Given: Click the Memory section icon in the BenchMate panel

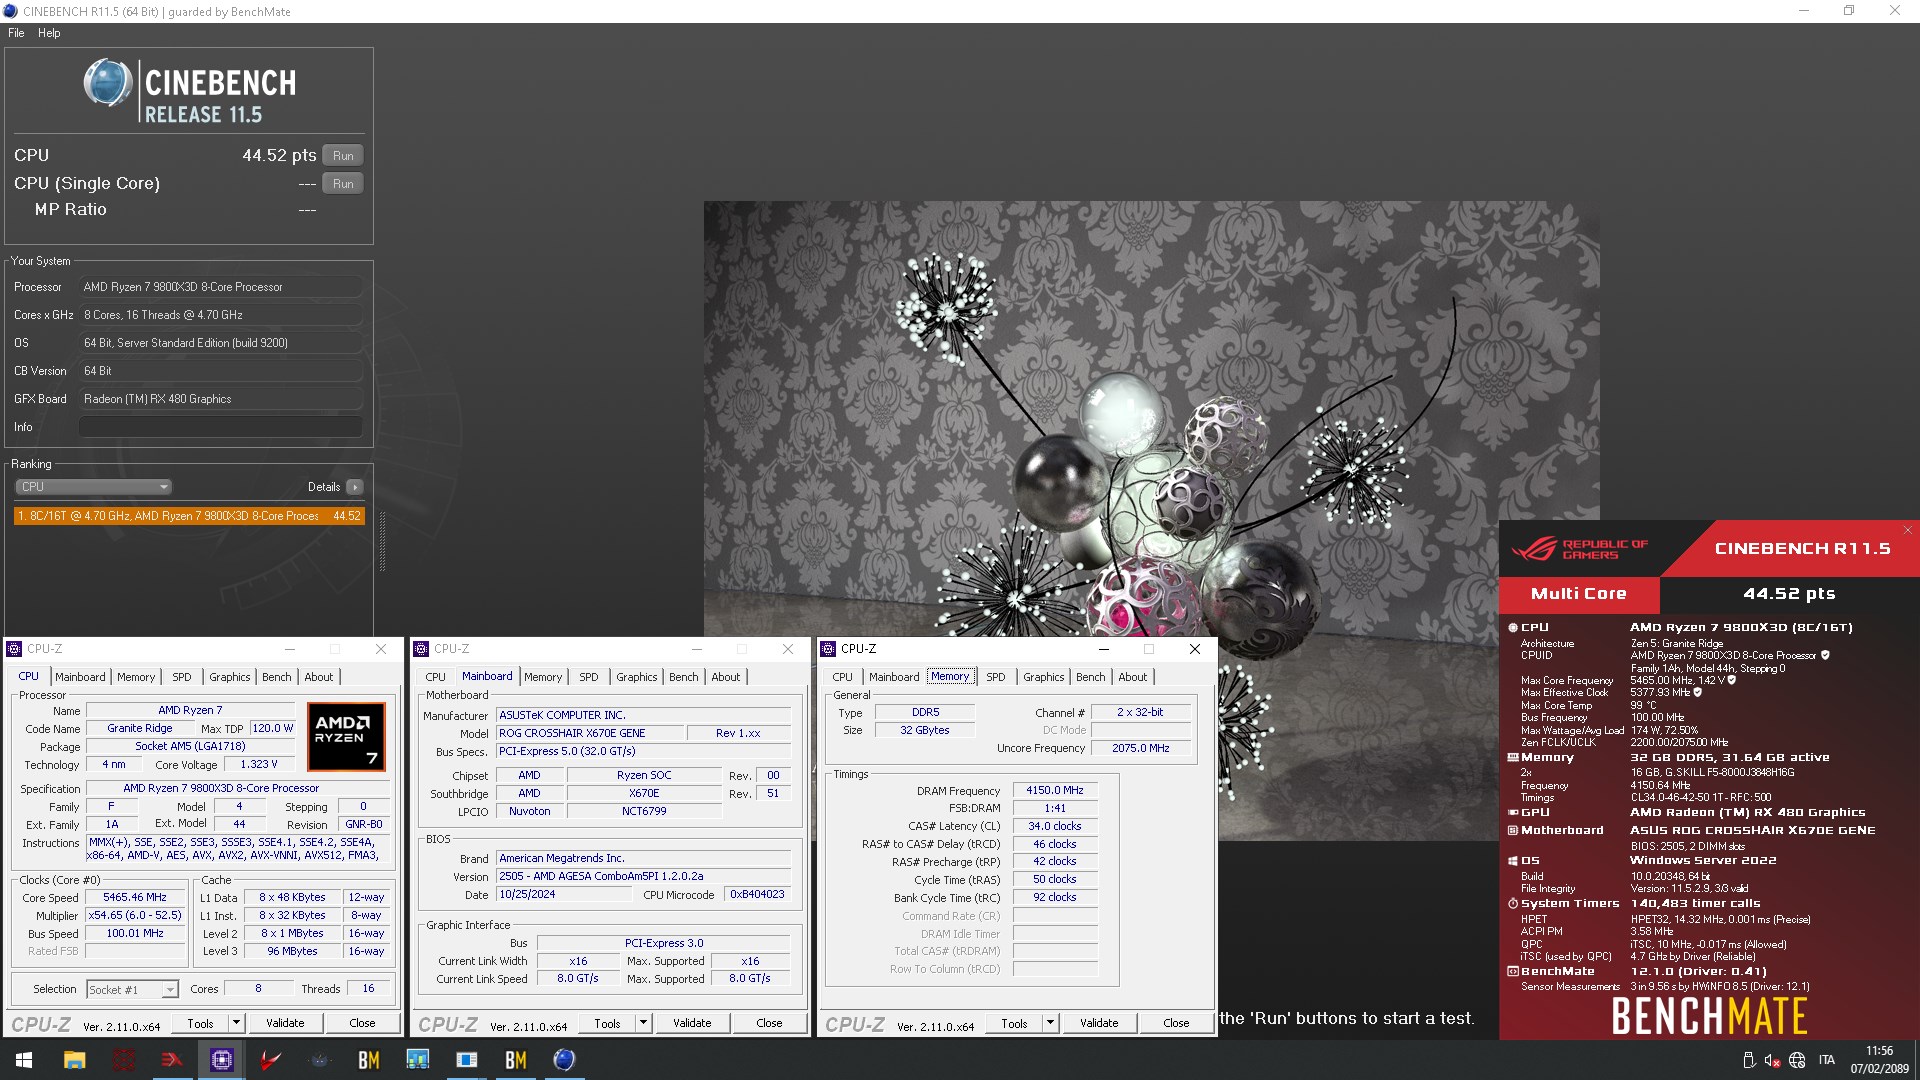Looking at the screenshot, I should click(x=1513, y=758).
